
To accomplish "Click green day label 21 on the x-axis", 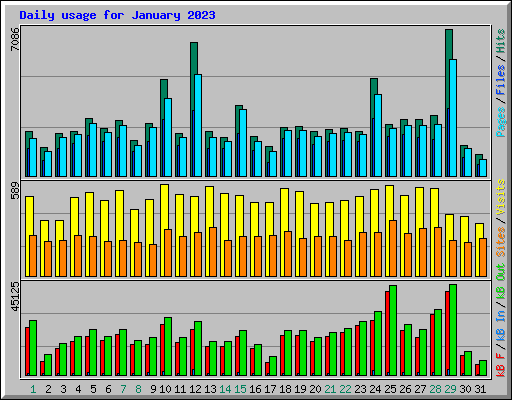I will 330,389.
